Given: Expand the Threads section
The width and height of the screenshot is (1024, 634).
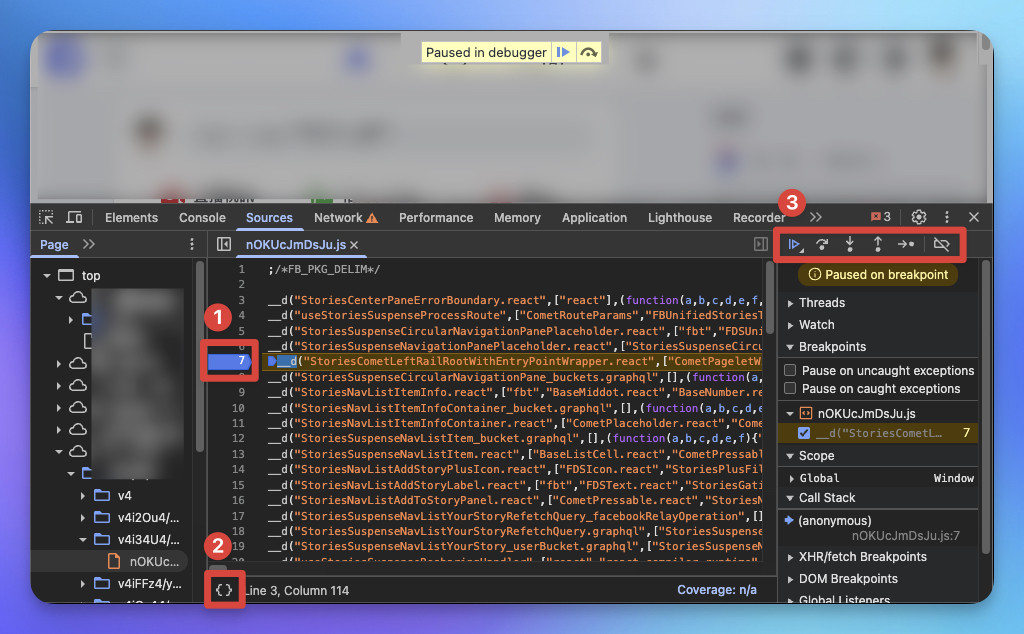Looking at the screenshot, I should click(x=822, y=303).
